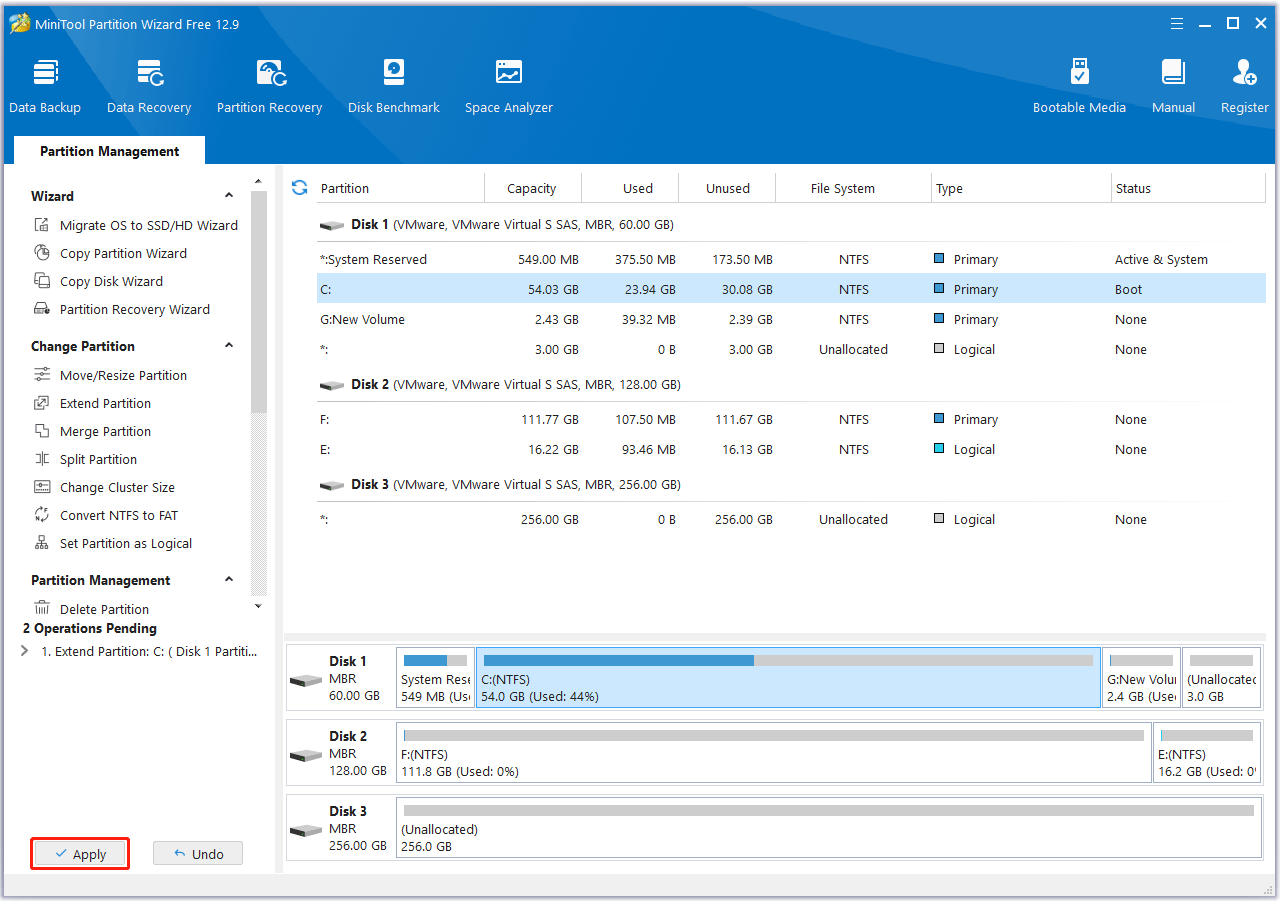Select Disk 3 Unallocated block in disk map

point(828,827)
